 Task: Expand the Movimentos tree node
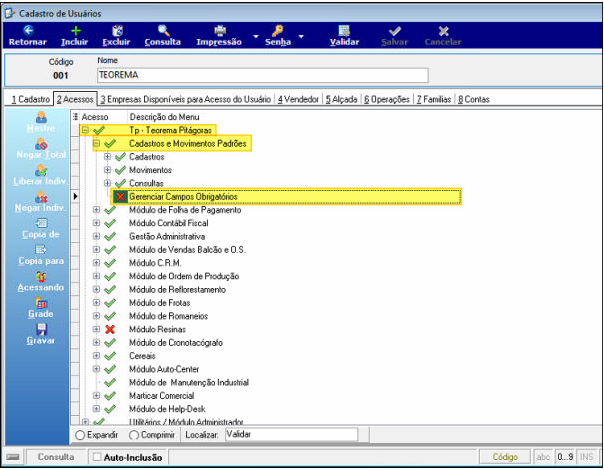[107, 170]
